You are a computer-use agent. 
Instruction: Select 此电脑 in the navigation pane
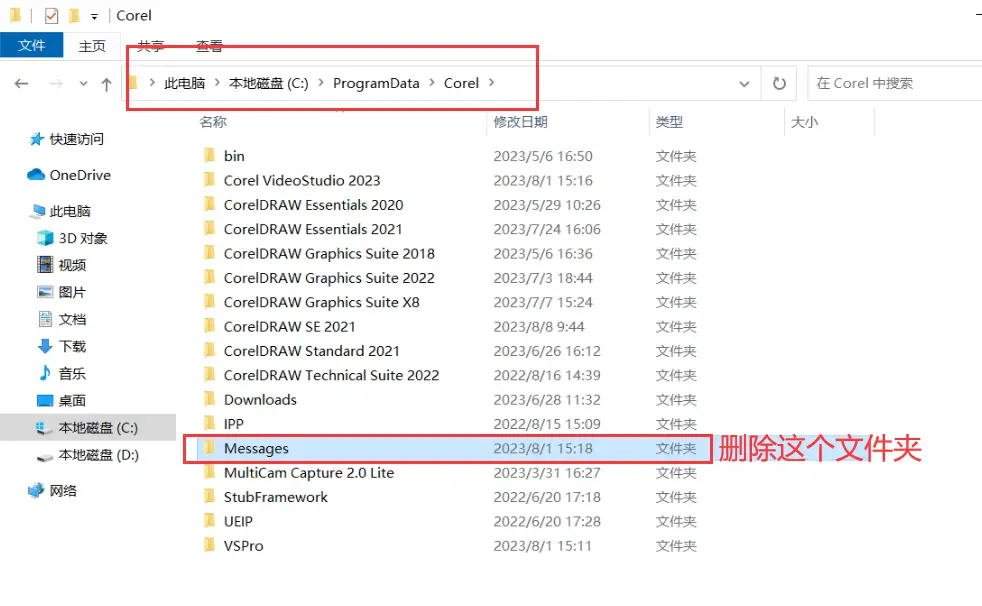pyautogui.click(x=70, y=212)
